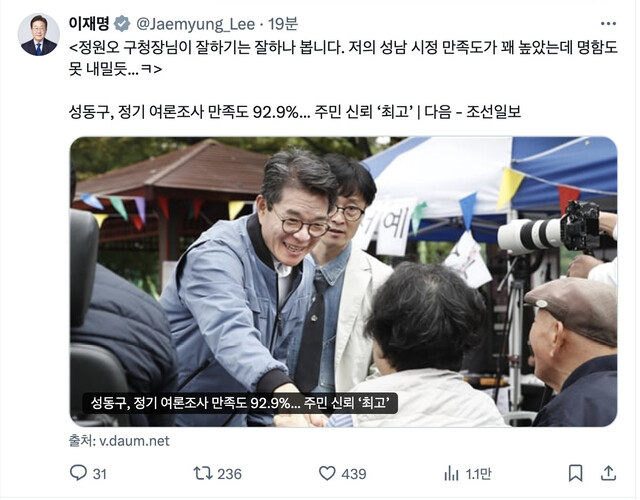Open the share upload icon
Viewport: 640px width, 500px height.
click(x=608, y=473)
